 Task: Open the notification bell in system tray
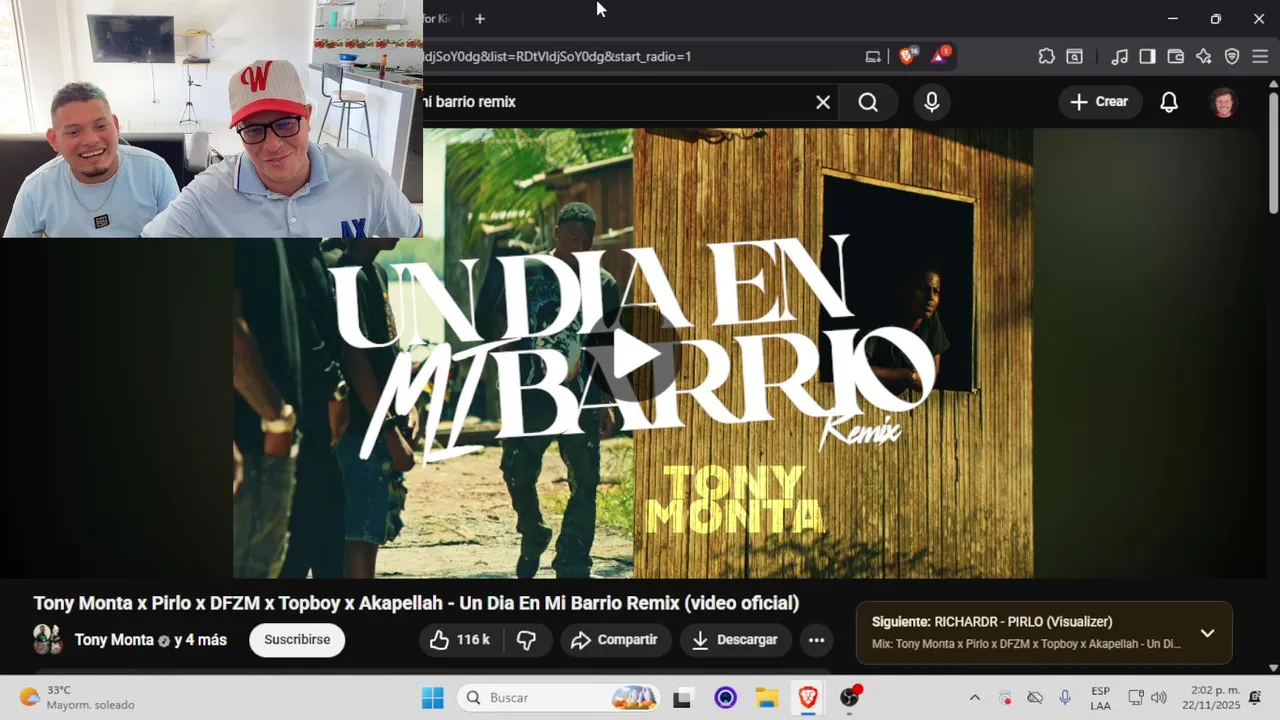[x=1255, y=698]
